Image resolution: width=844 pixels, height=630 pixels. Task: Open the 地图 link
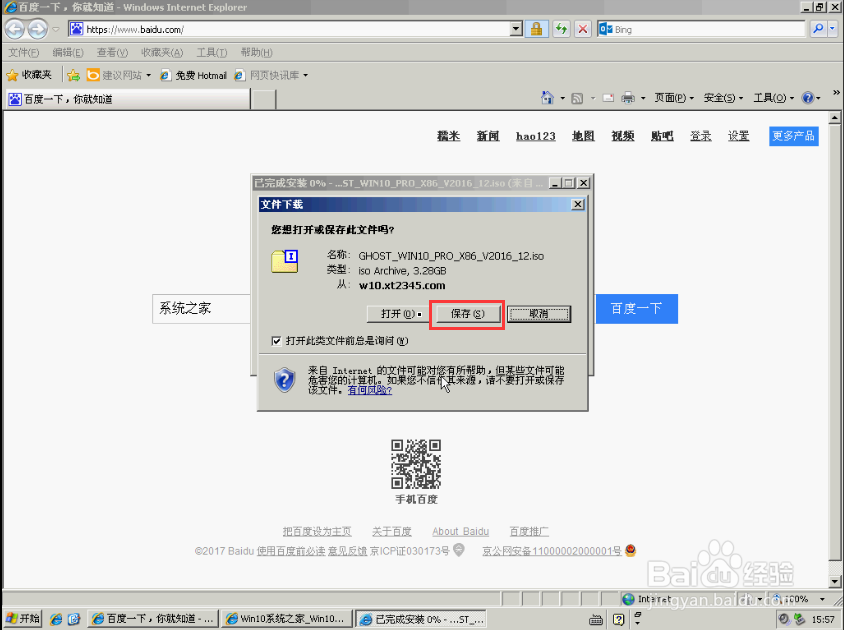point(583,136)
